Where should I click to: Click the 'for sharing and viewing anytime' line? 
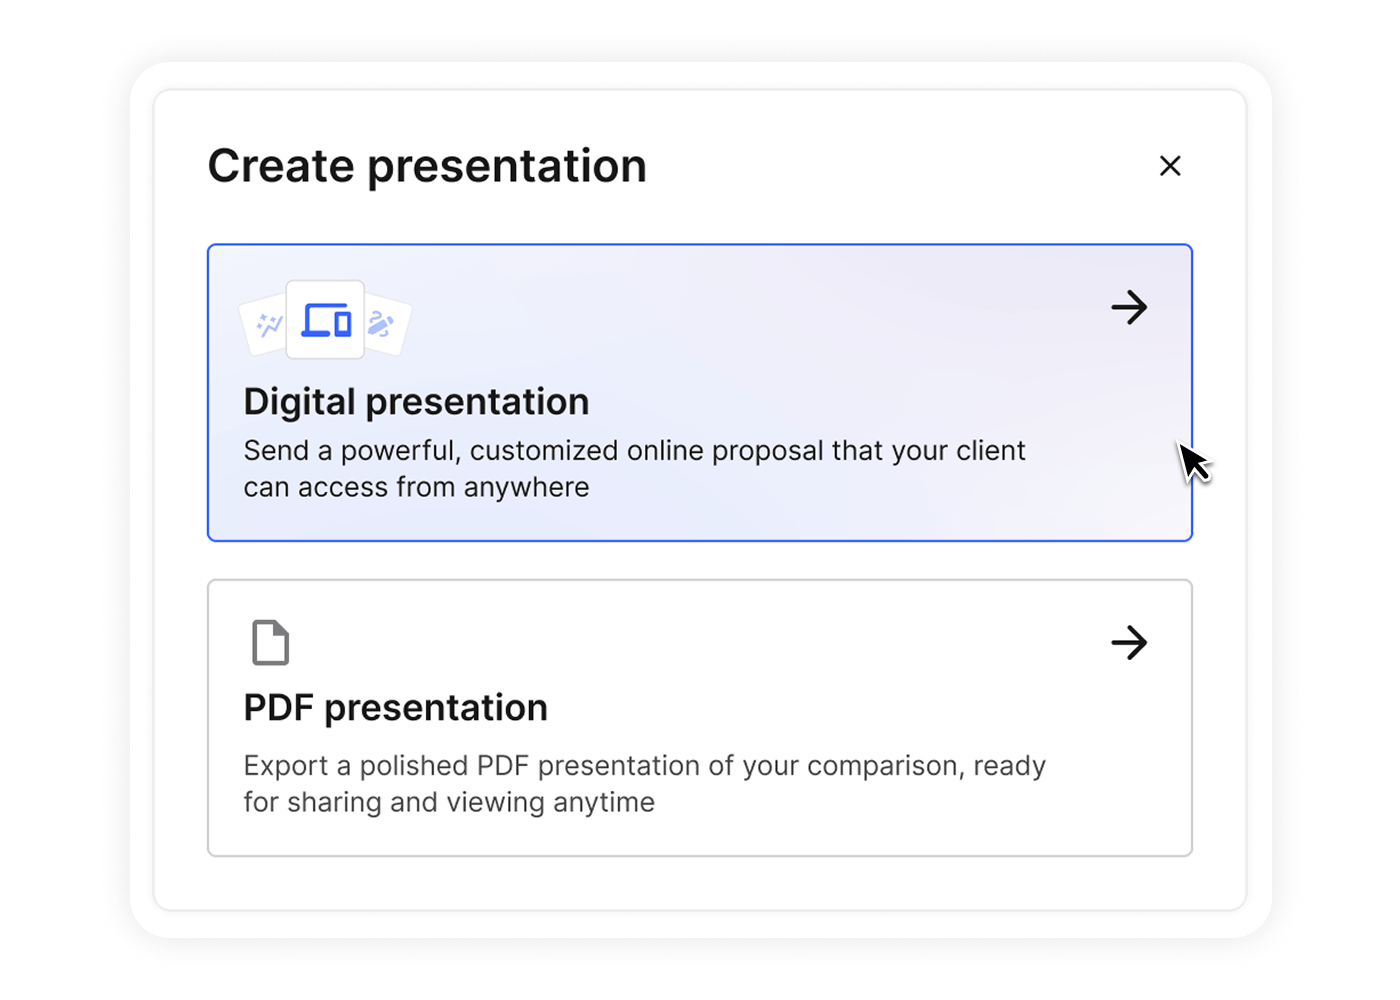pyautogui.click(x=449, y=803)
